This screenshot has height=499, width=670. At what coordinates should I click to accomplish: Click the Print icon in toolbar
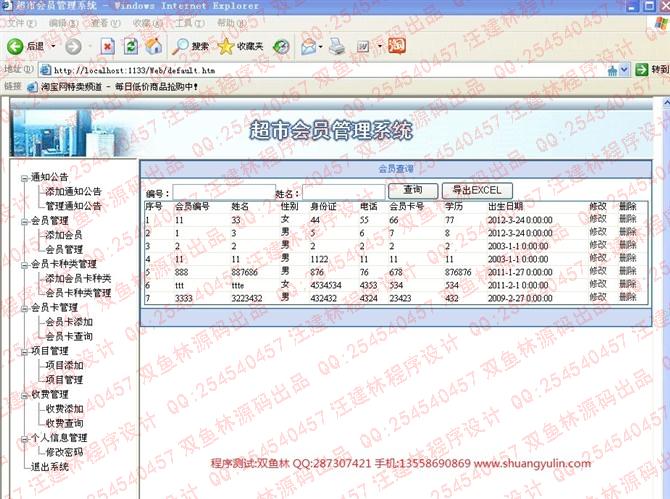tap(337, 46)
